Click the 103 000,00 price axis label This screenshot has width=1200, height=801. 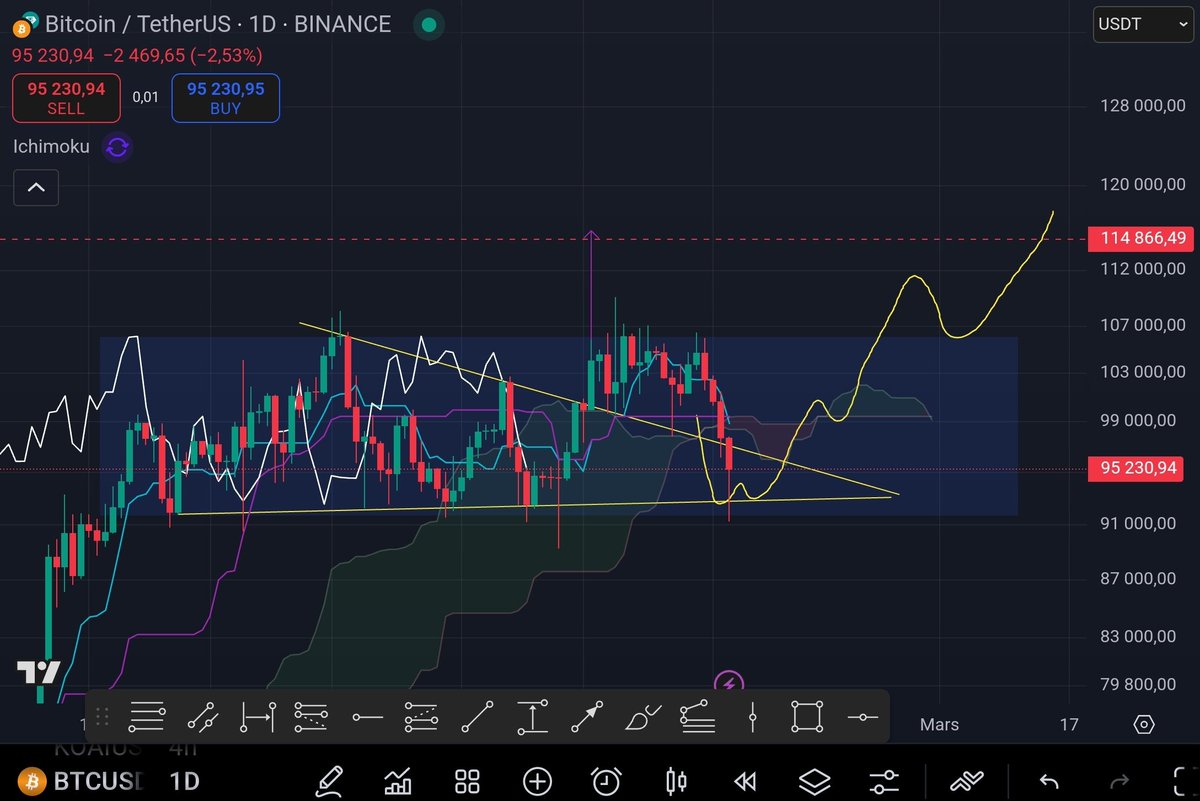tap(1141, 372)
